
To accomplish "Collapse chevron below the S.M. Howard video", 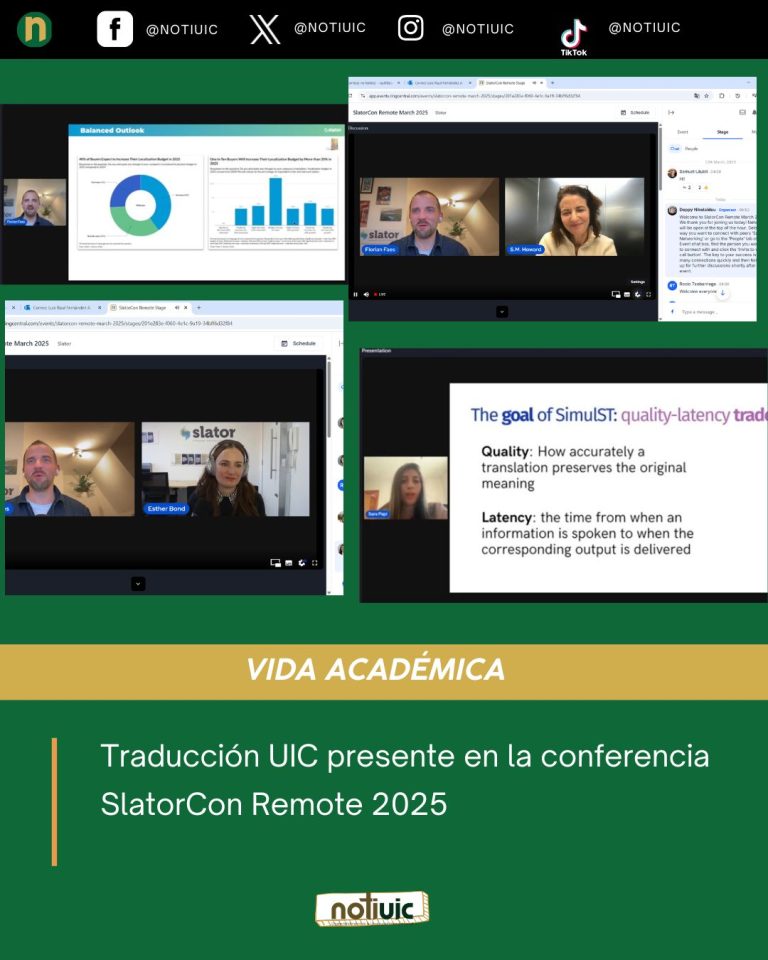I will [502, 311].
